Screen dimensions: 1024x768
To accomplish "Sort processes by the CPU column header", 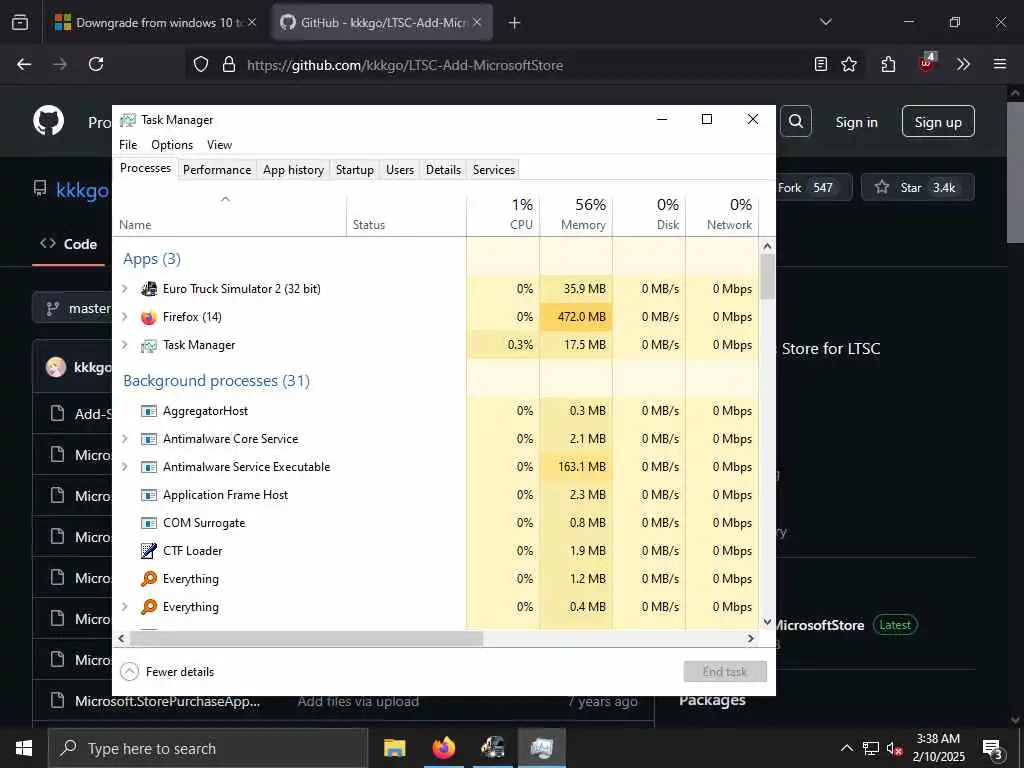I will click(x=503, y=214).
